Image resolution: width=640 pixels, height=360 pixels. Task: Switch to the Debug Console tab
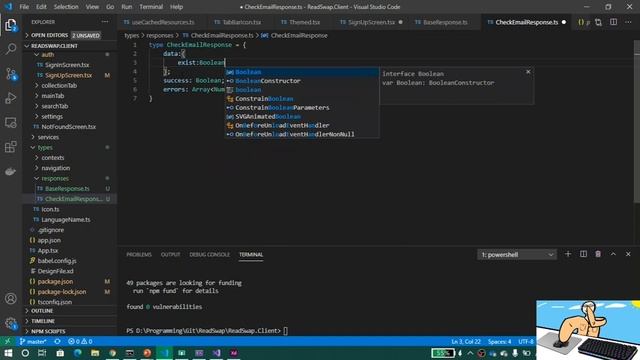pos(209,254)
